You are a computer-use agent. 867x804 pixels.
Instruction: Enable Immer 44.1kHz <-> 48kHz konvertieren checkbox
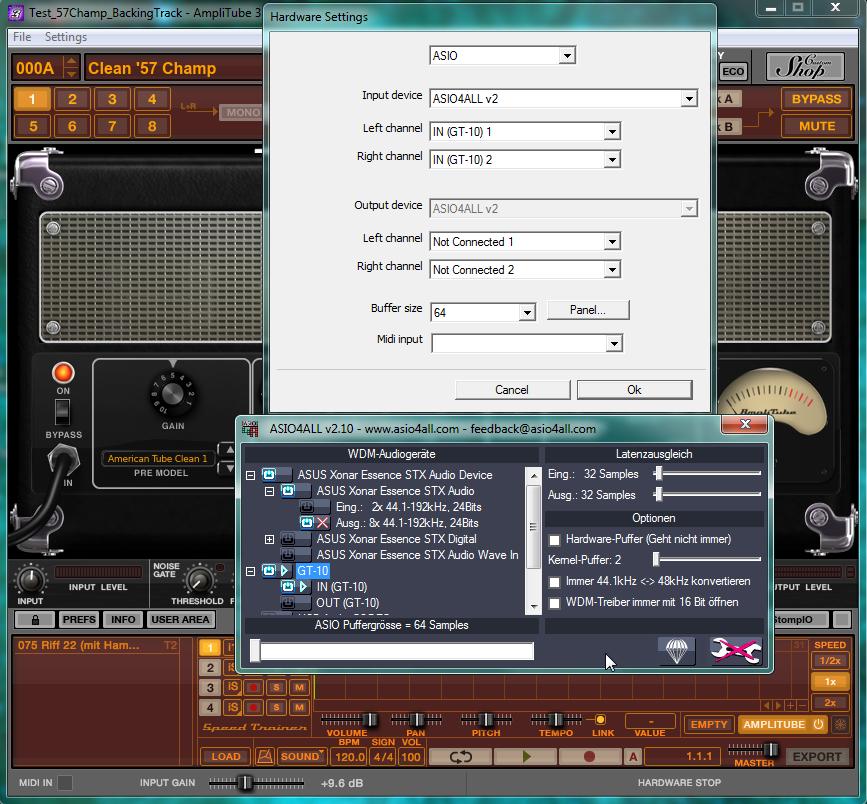point(555,582)
